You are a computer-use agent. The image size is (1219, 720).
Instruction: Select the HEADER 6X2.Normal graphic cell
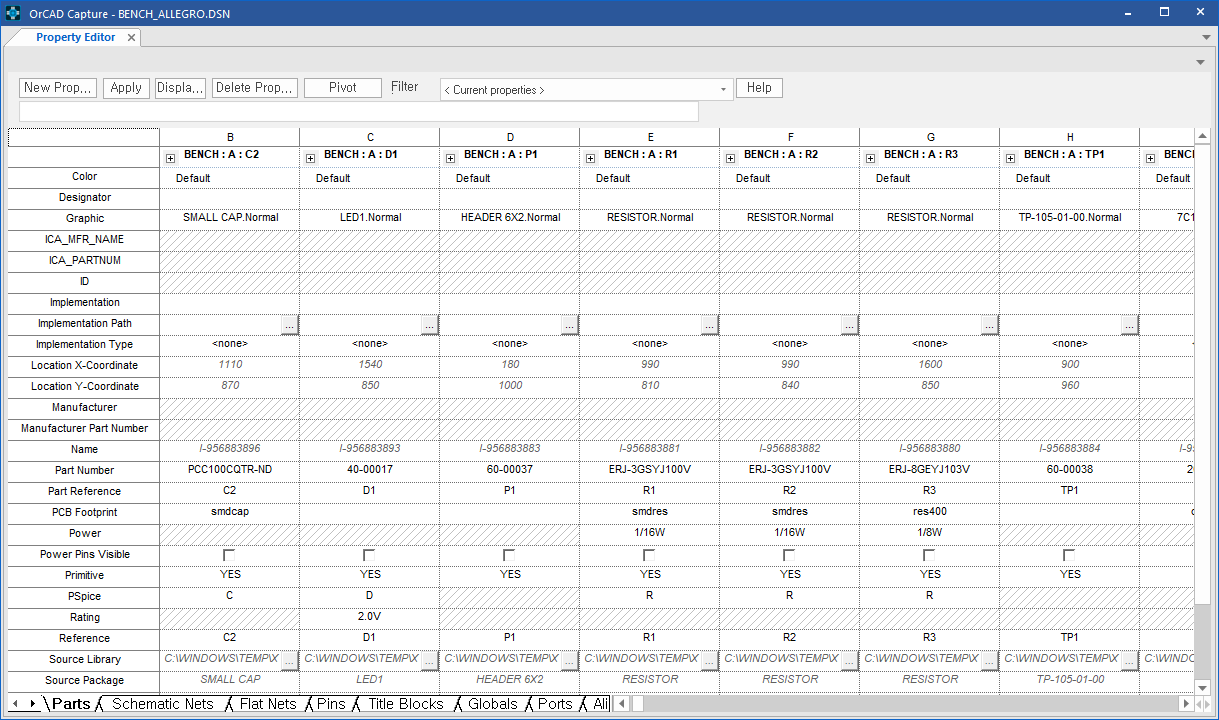[x=510, y=218]
